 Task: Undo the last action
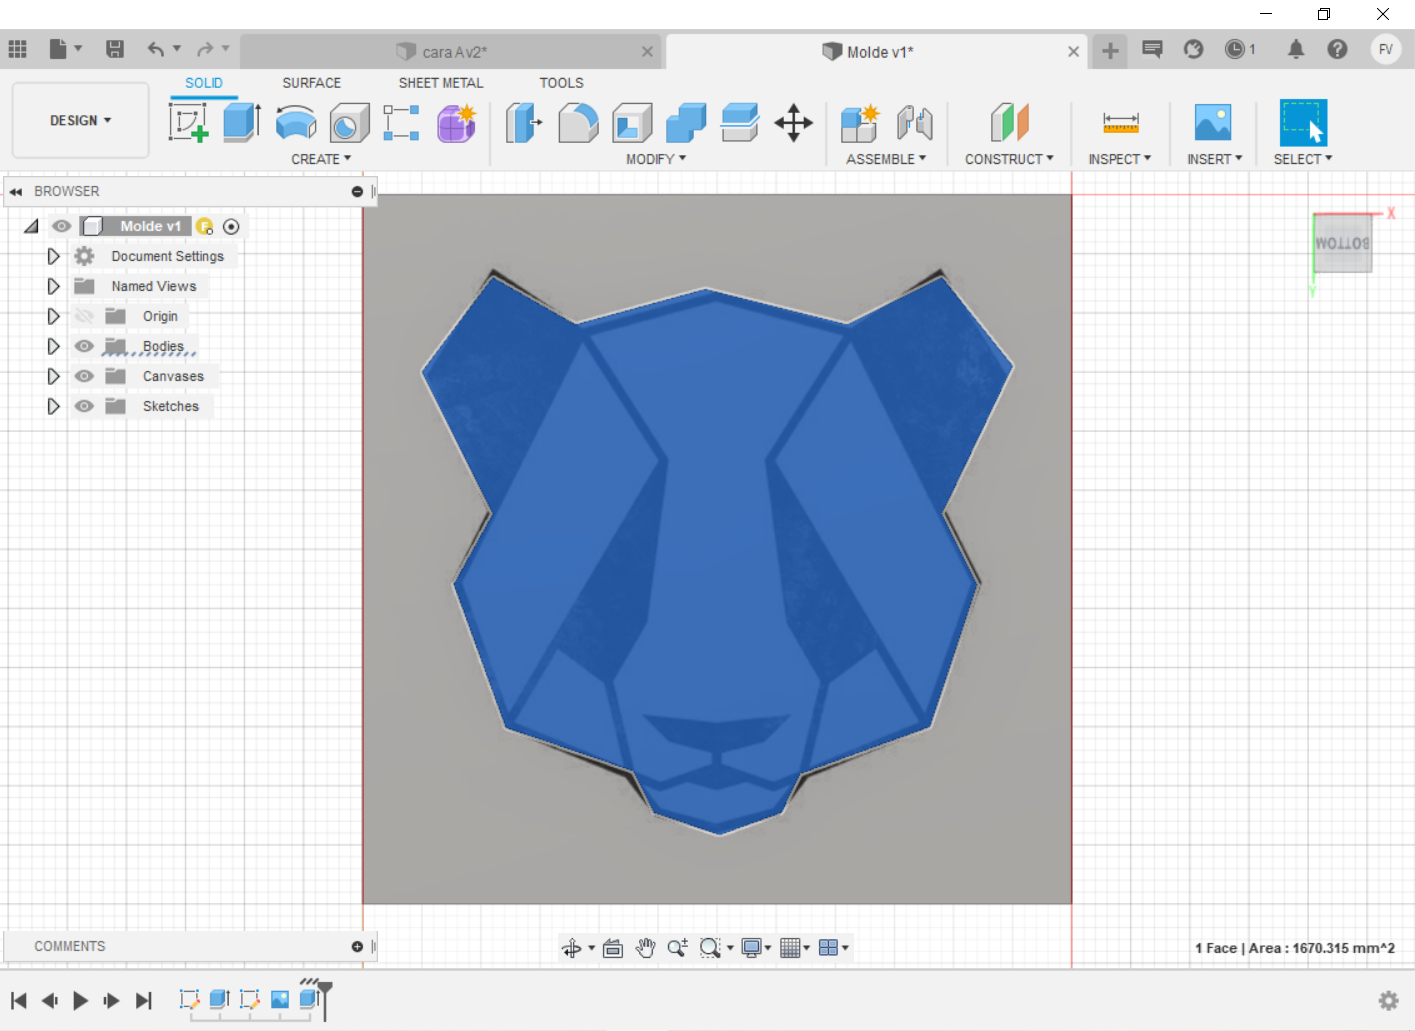(x=156, y=49)
